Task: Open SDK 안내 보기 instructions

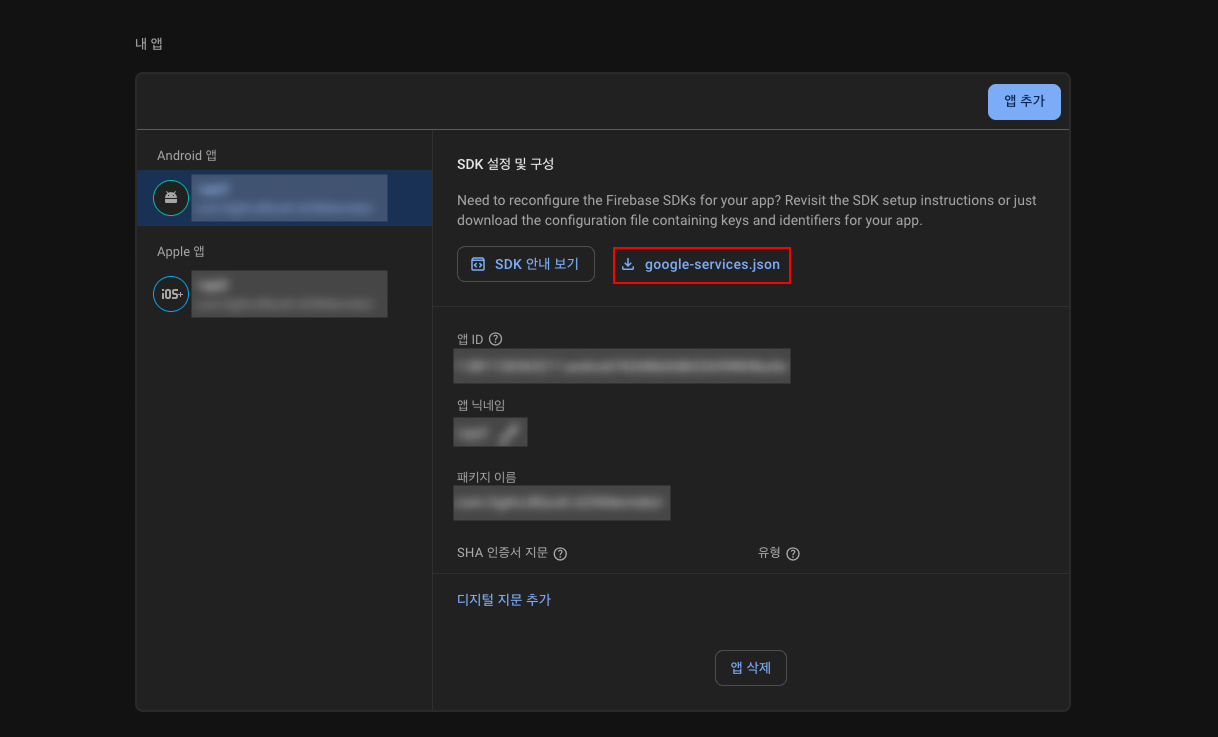Action: [526, 264]
